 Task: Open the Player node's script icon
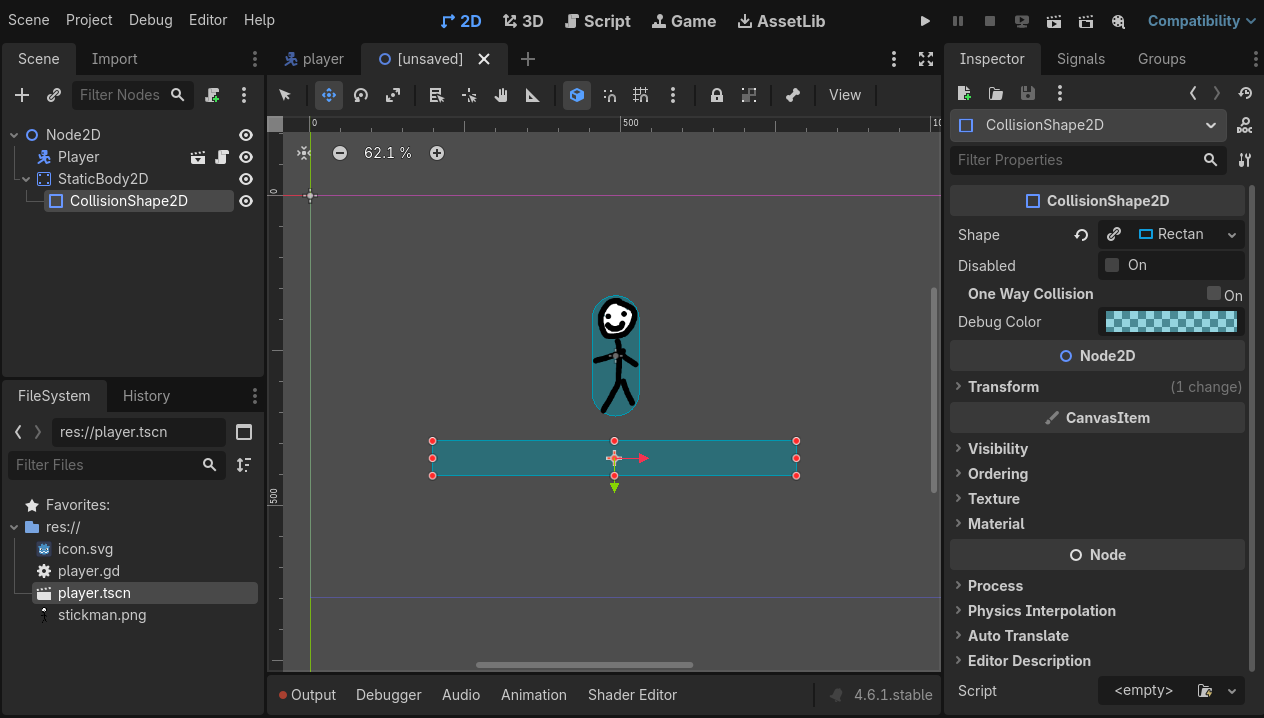click(x=222, y=157)
